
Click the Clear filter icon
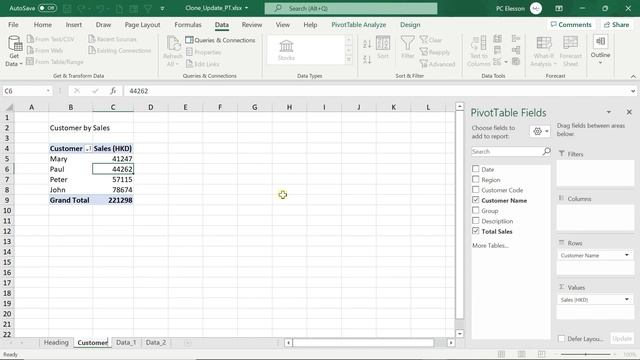pos(431,40)
